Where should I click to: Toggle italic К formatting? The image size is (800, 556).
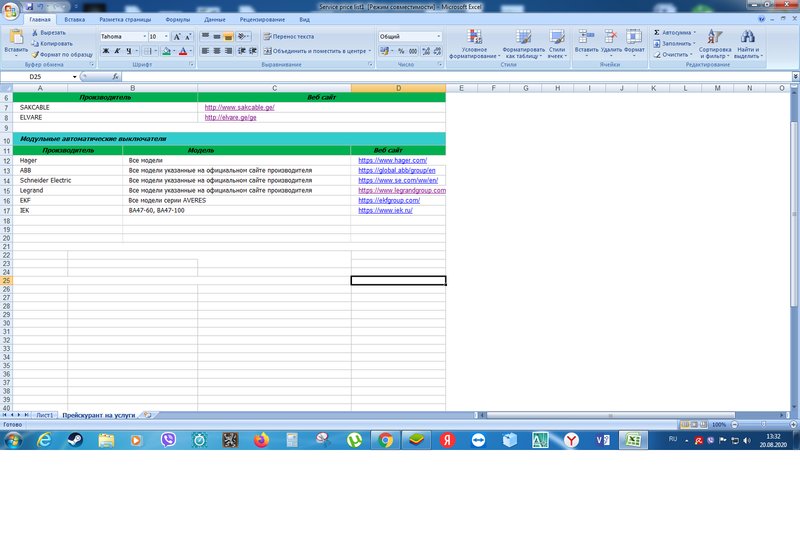[117, 51]
